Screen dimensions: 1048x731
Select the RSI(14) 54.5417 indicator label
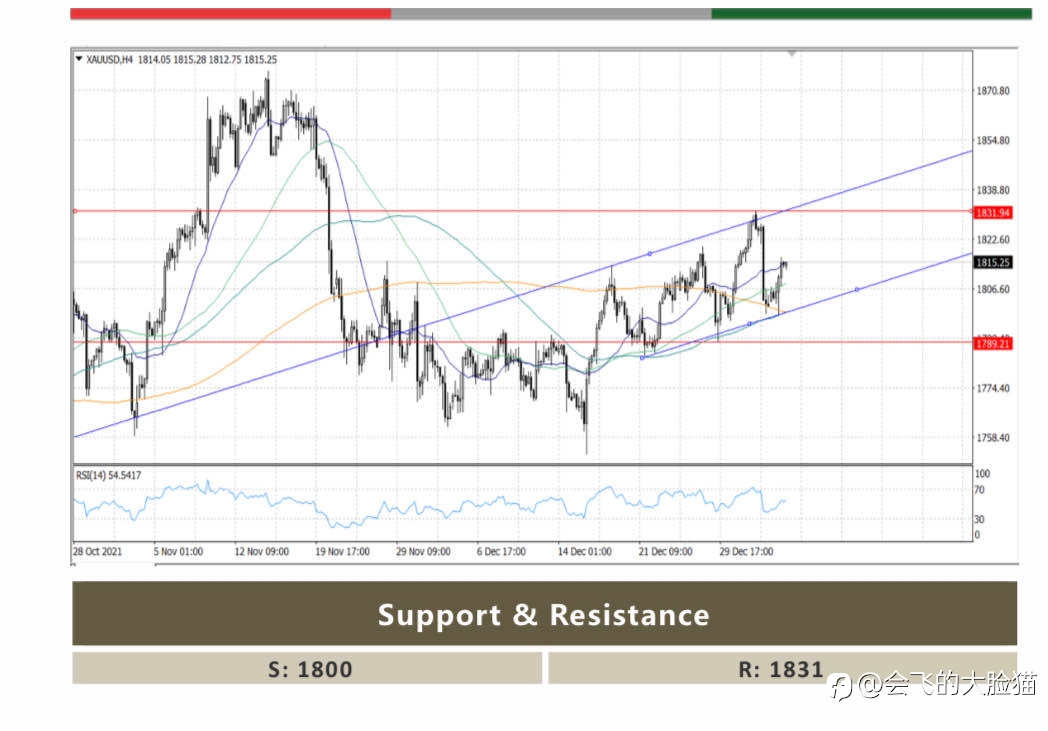tap(108, 475)
